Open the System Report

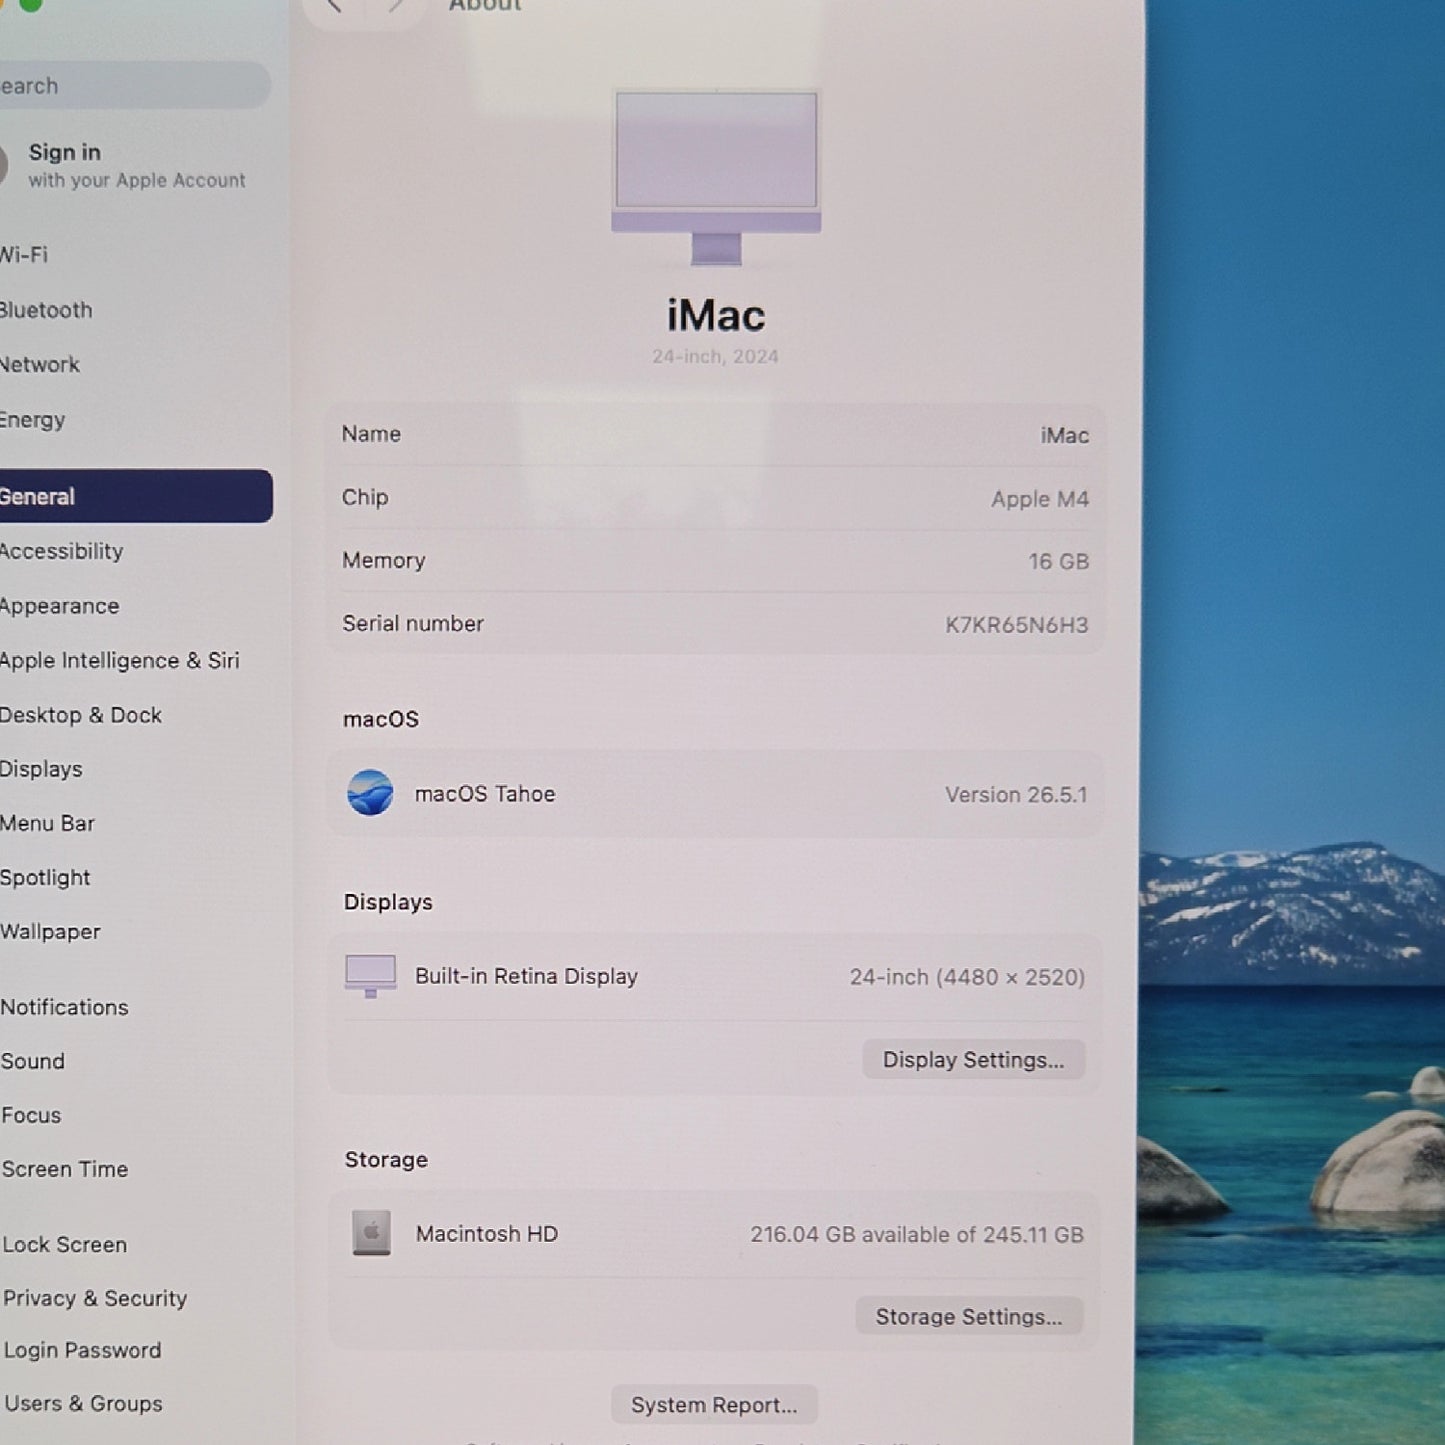coord(714,1405)
